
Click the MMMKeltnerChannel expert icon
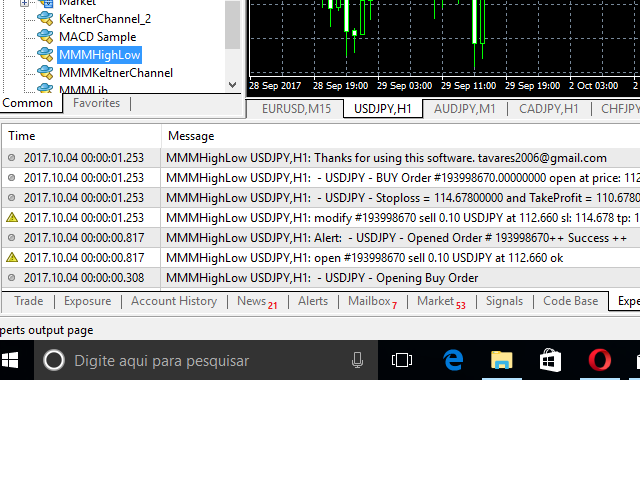45,72
